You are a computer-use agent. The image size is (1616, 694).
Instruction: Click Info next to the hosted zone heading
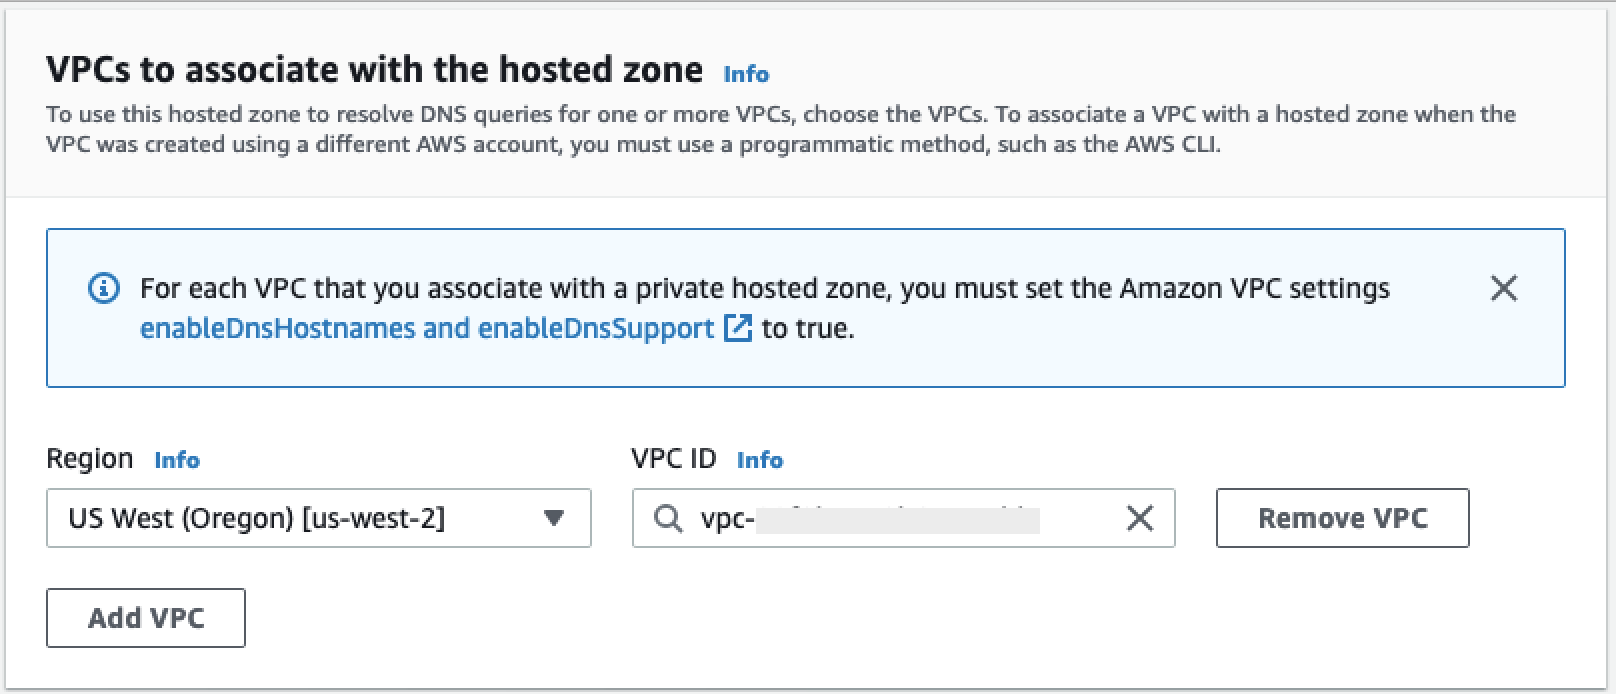[744, 73]
